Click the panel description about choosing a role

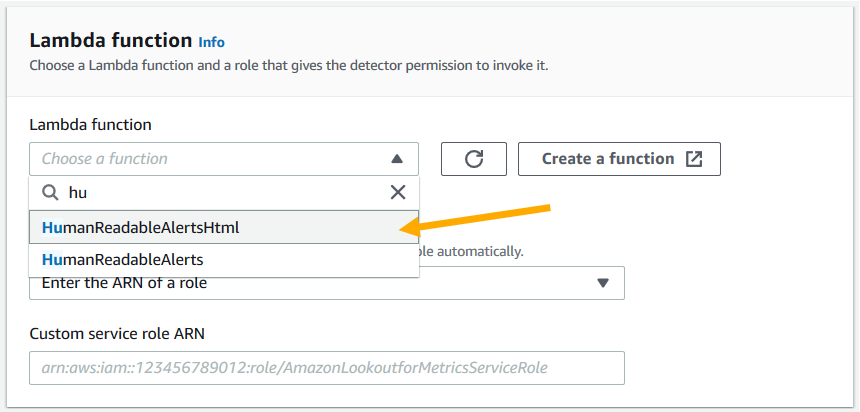pos(289,66)
